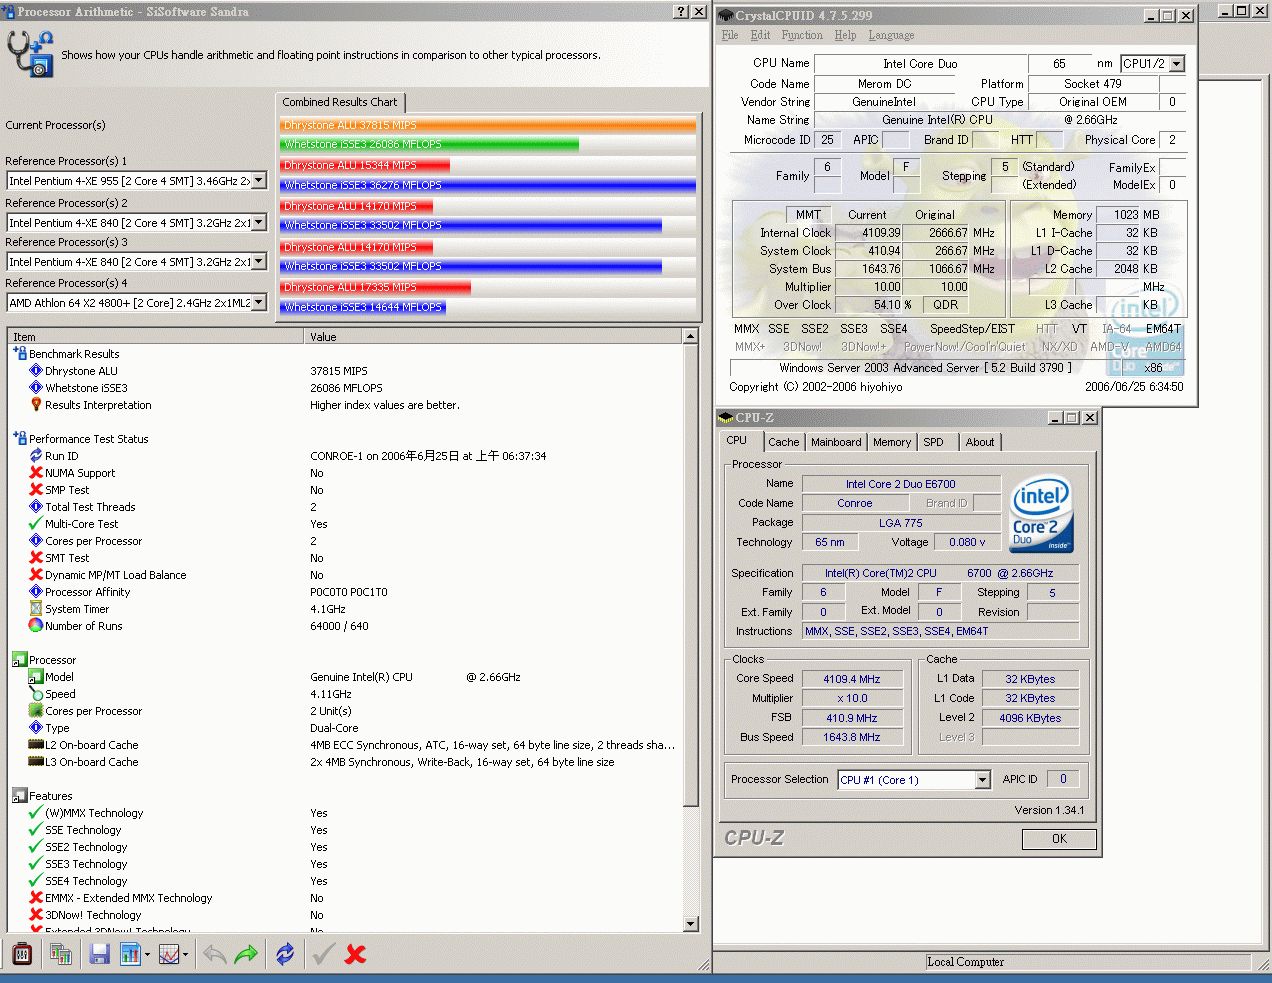Viewport: 1272px width, 983px height.
Task: Click the scroll down arrow of results list
Action: click(x=690, y=924)
